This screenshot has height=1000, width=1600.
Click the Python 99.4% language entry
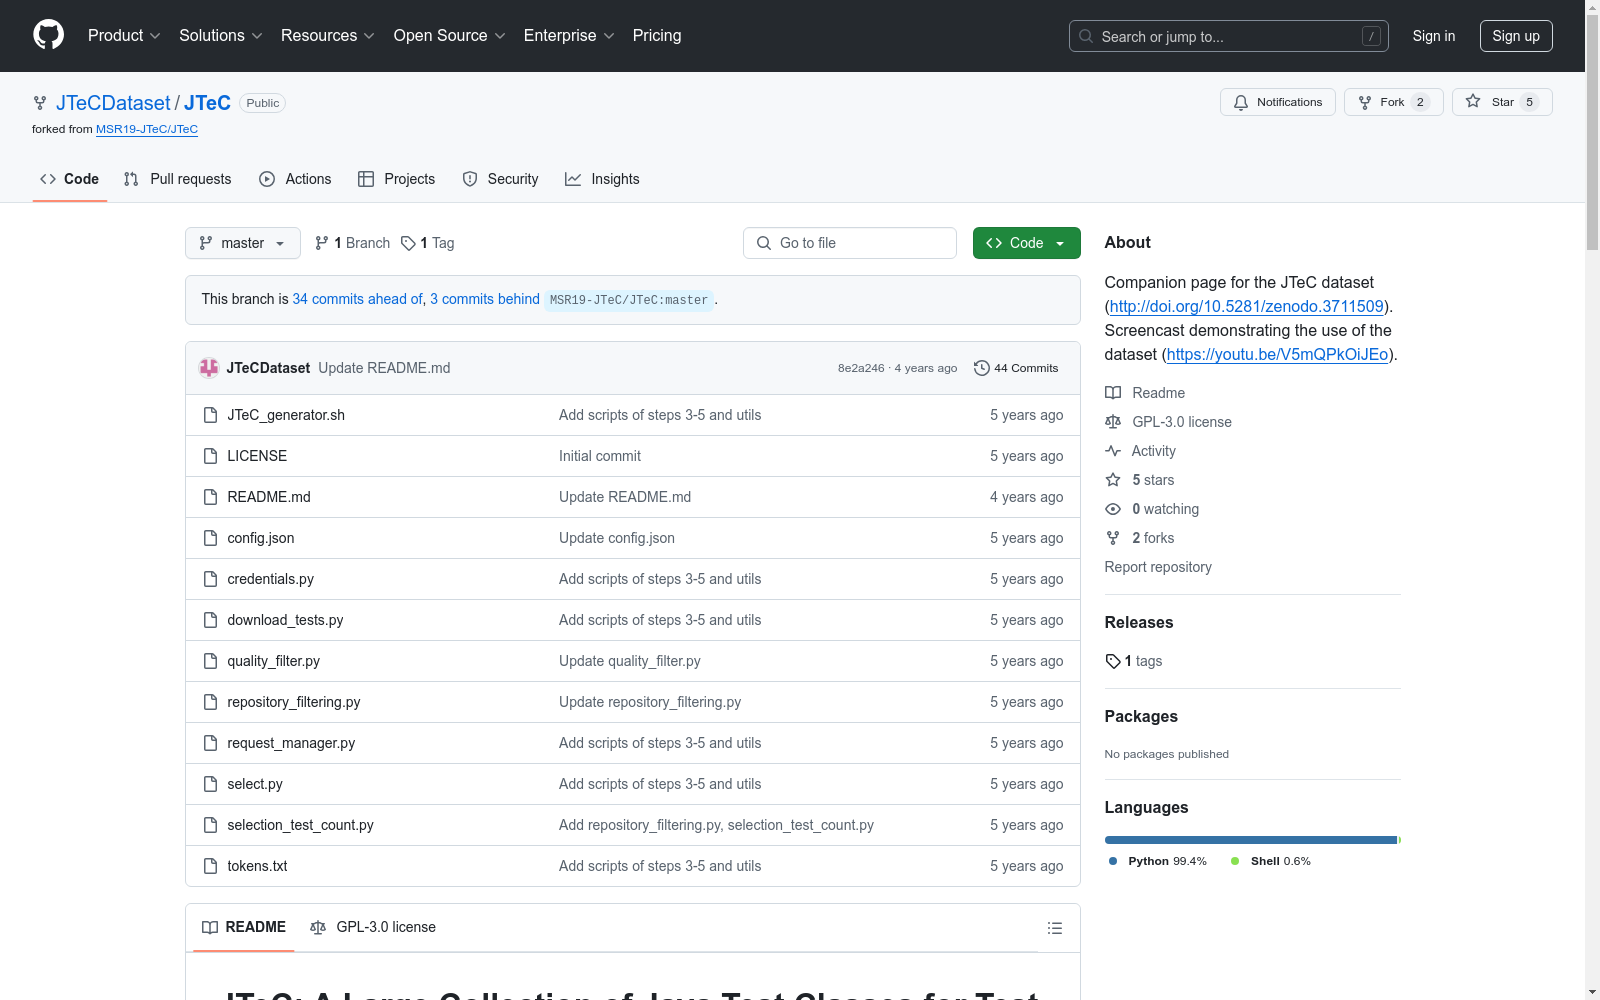(1158, 861)
